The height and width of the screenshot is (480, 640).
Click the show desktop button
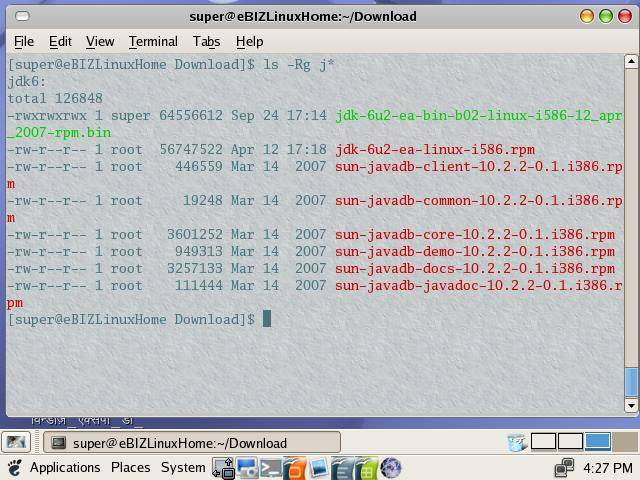16,442
